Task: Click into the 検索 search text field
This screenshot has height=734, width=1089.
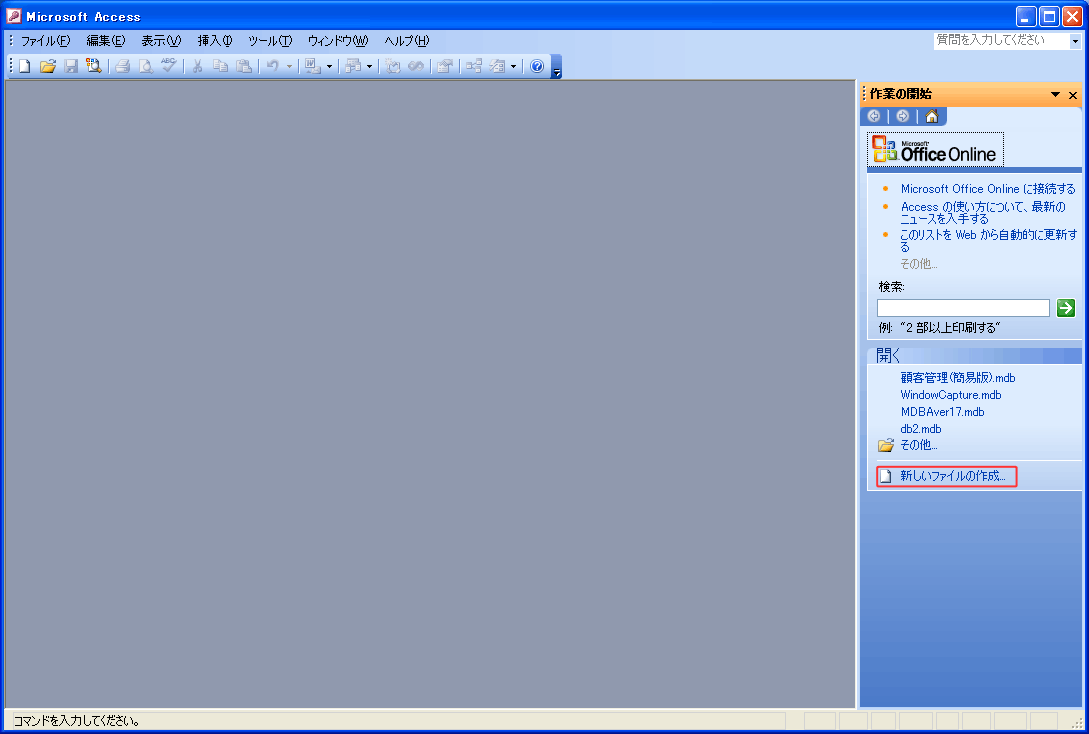Action: click(963, 308)
